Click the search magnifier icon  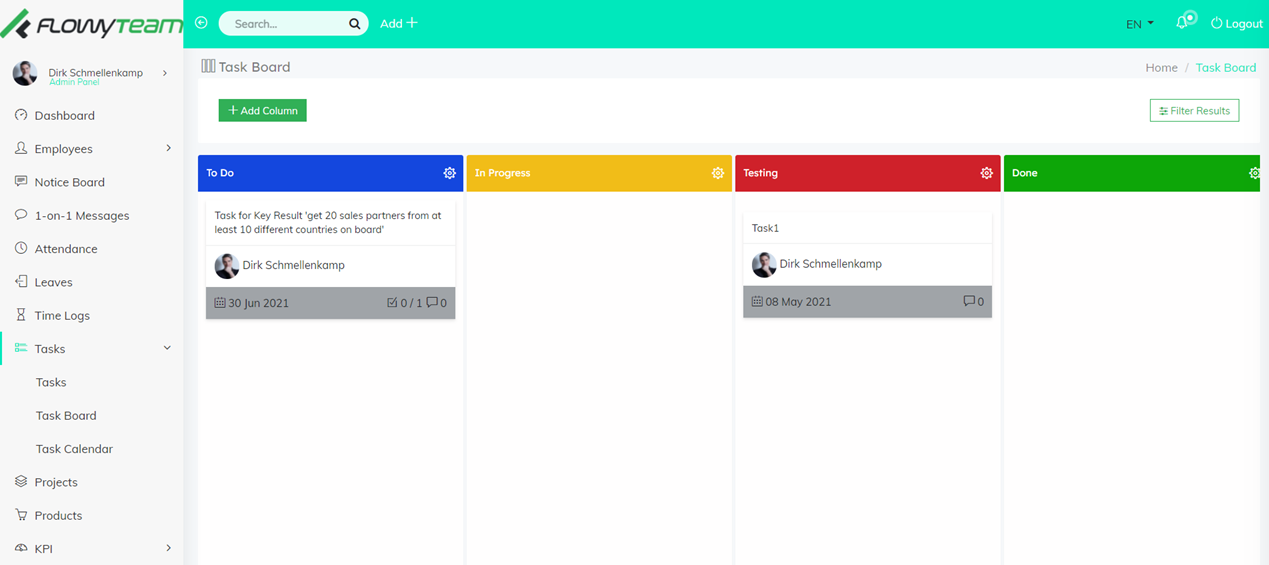tap(354, 24)
